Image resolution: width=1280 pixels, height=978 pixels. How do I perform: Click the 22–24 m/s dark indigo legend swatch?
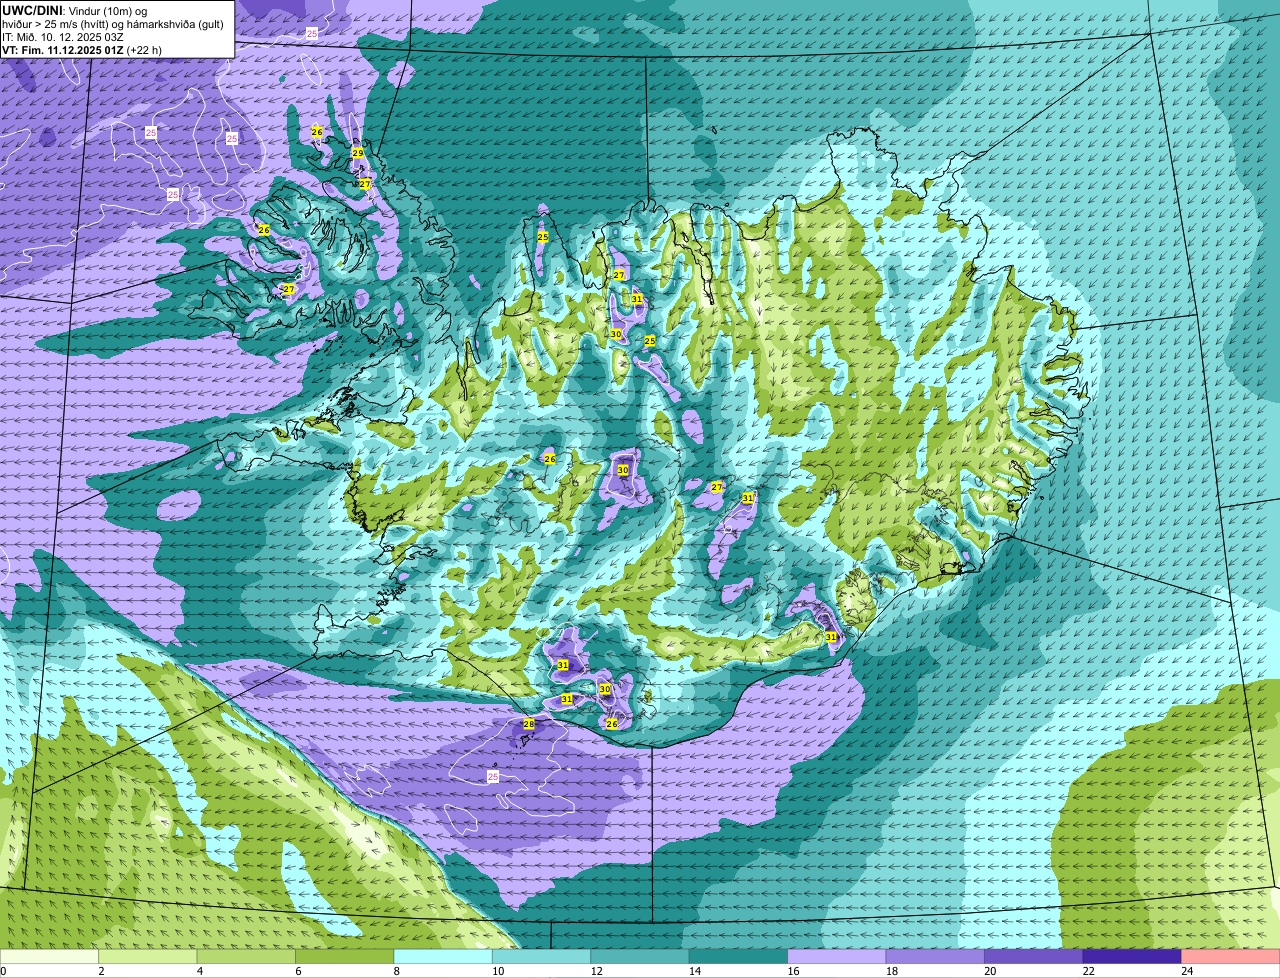(x=1132, y=956)
